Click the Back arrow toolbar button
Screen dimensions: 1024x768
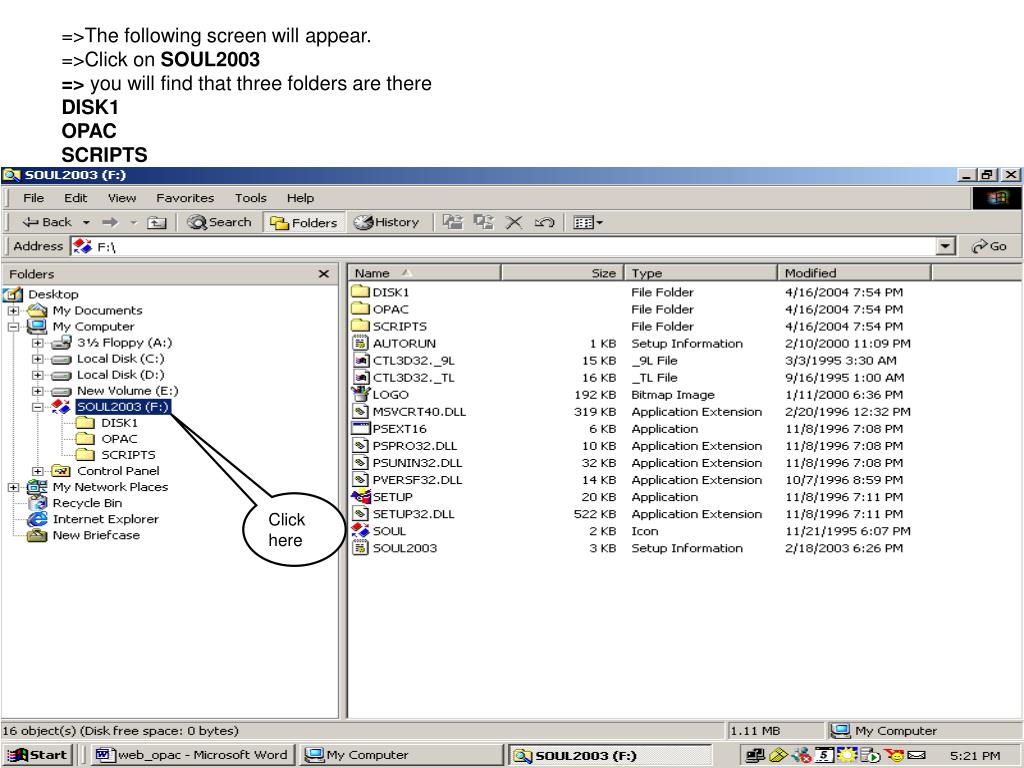[x=47, y=223]
